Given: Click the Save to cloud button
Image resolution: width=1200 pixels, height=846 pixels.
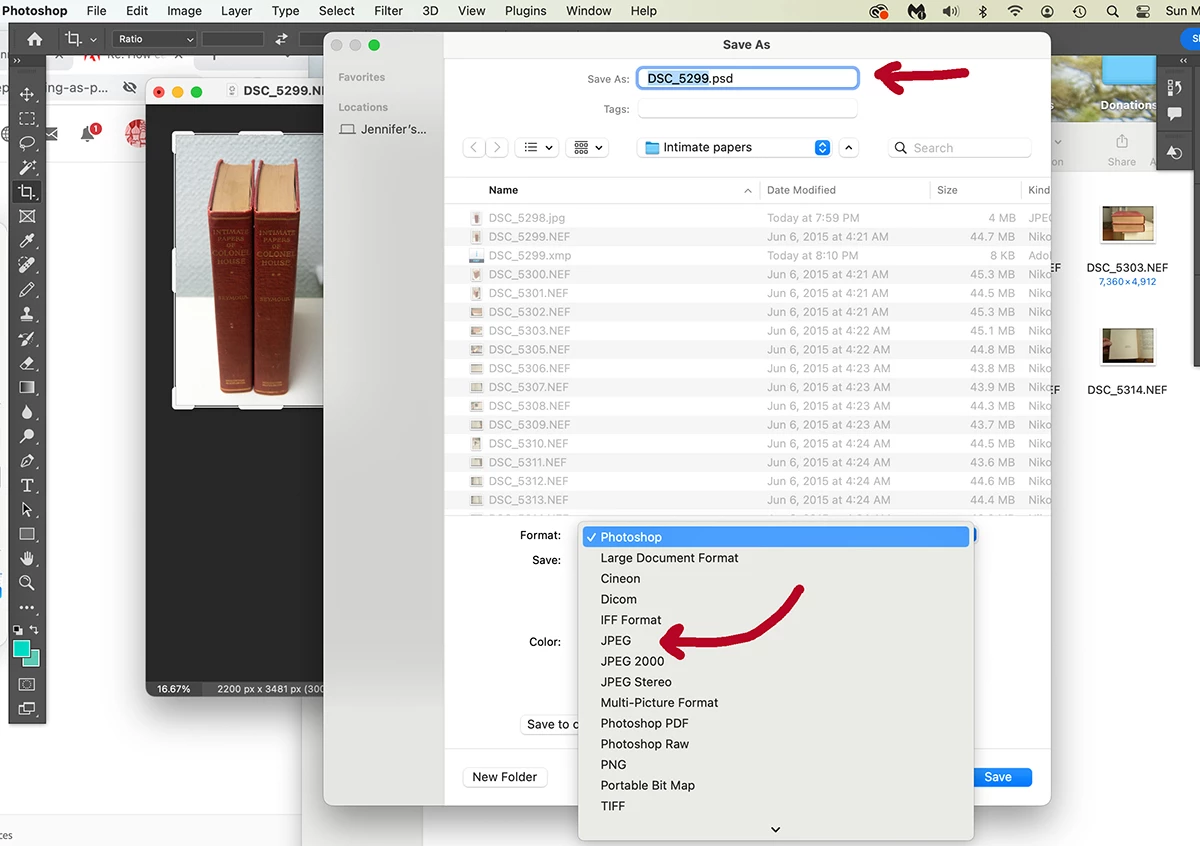Looking at the screenshot, I should click(x=551, y=724).
